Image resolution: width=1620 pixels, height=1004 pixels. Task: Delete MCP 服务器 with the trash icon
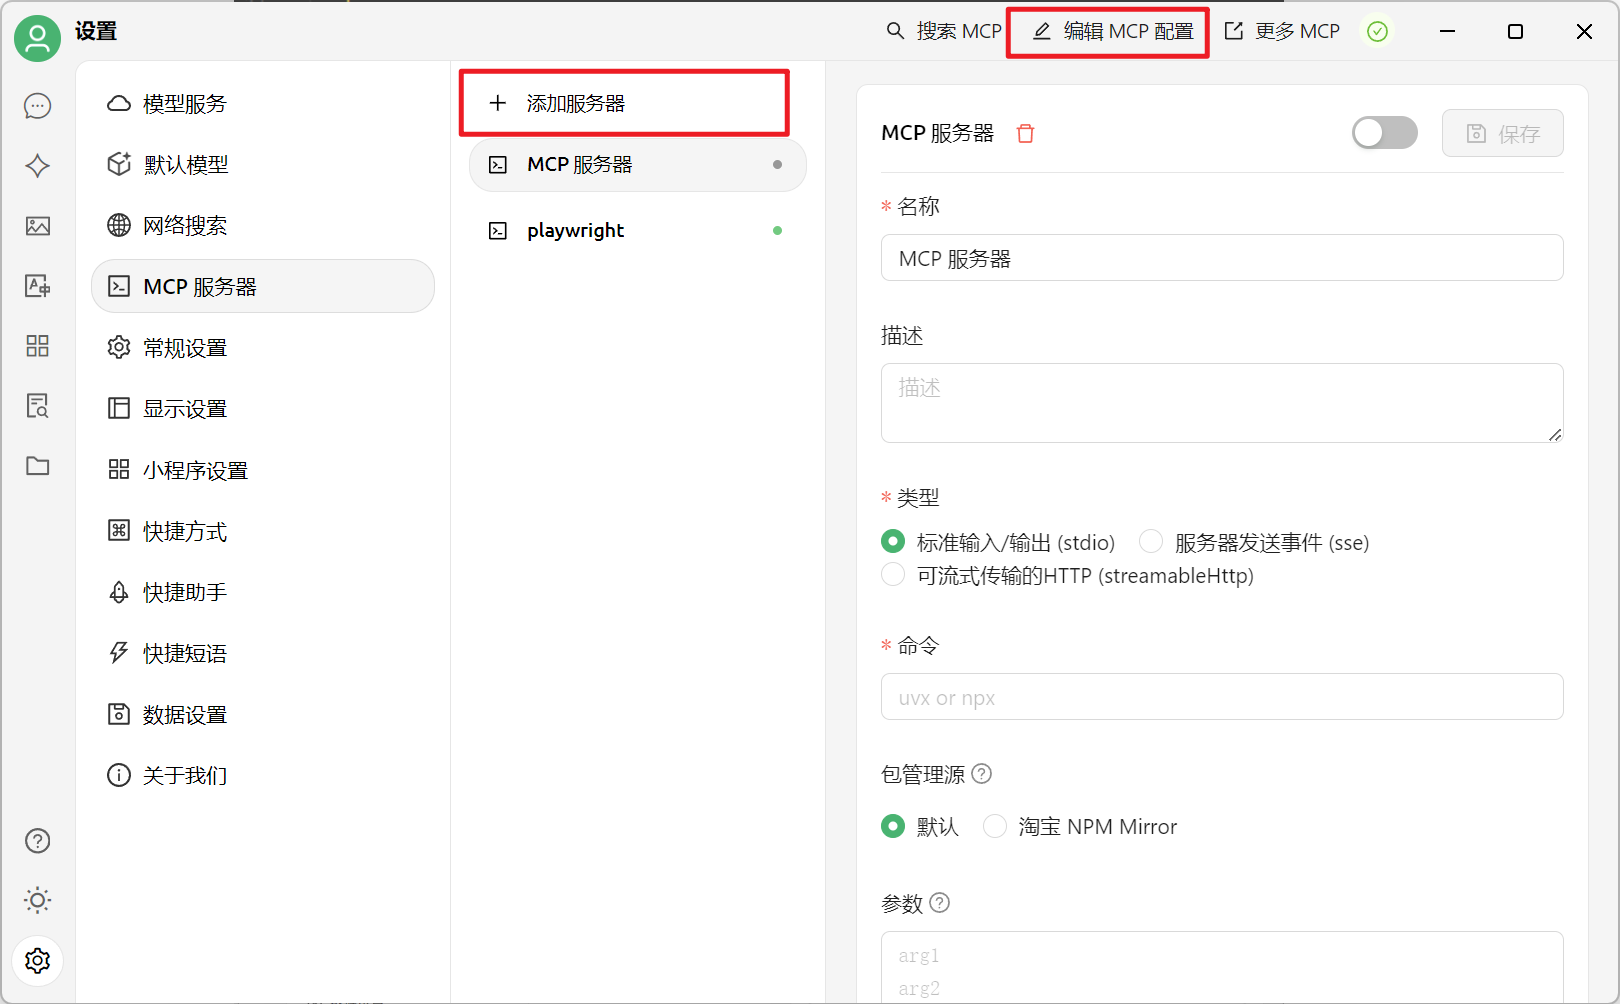[1025, 133]
